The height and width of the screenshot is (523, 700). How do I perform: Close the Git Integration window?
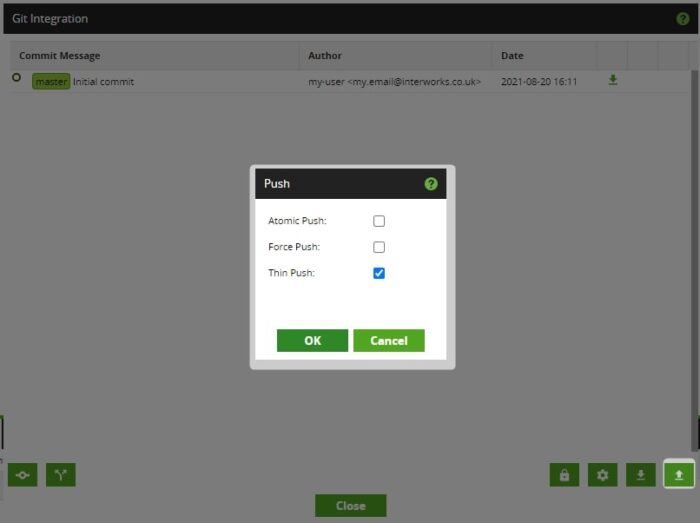350,506
